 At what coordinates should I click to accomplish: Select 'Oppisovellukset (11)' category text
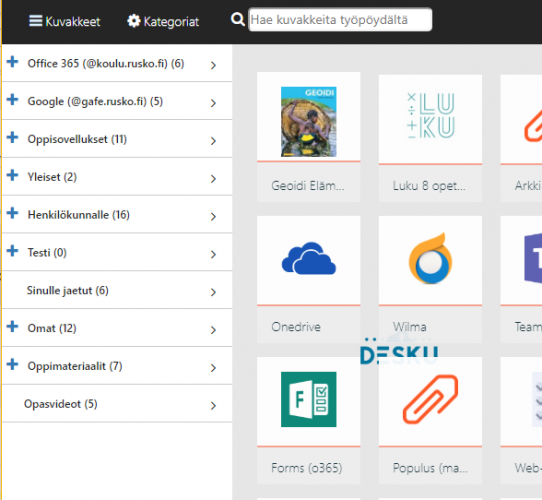(x=77, y=139)
